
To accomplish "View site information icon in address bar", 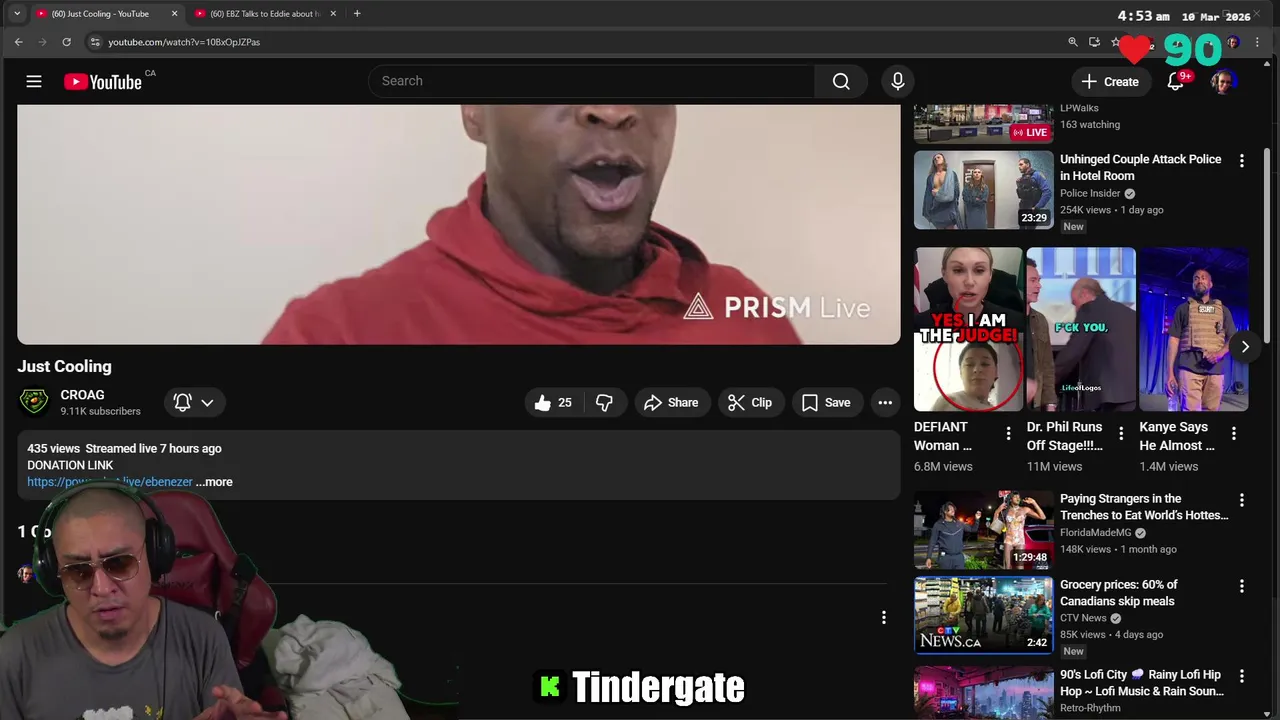I will [x=95, y=42].
